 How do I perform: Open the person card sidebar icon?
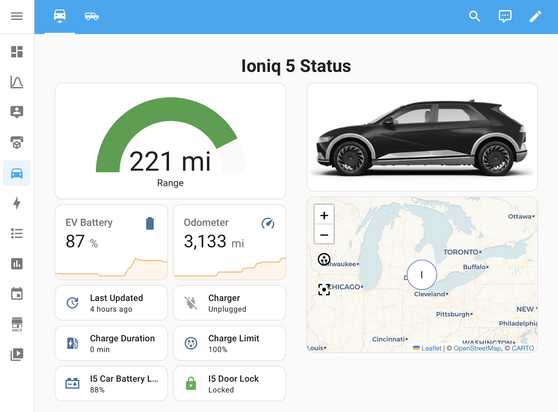[17, 112]
